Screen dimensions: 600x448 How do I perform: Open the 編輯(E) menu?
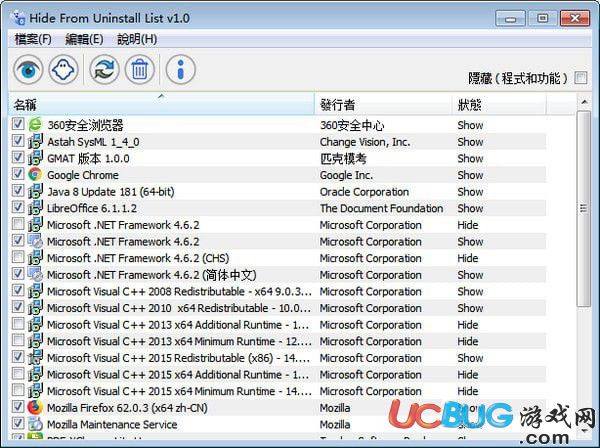(x=84, y=39)
